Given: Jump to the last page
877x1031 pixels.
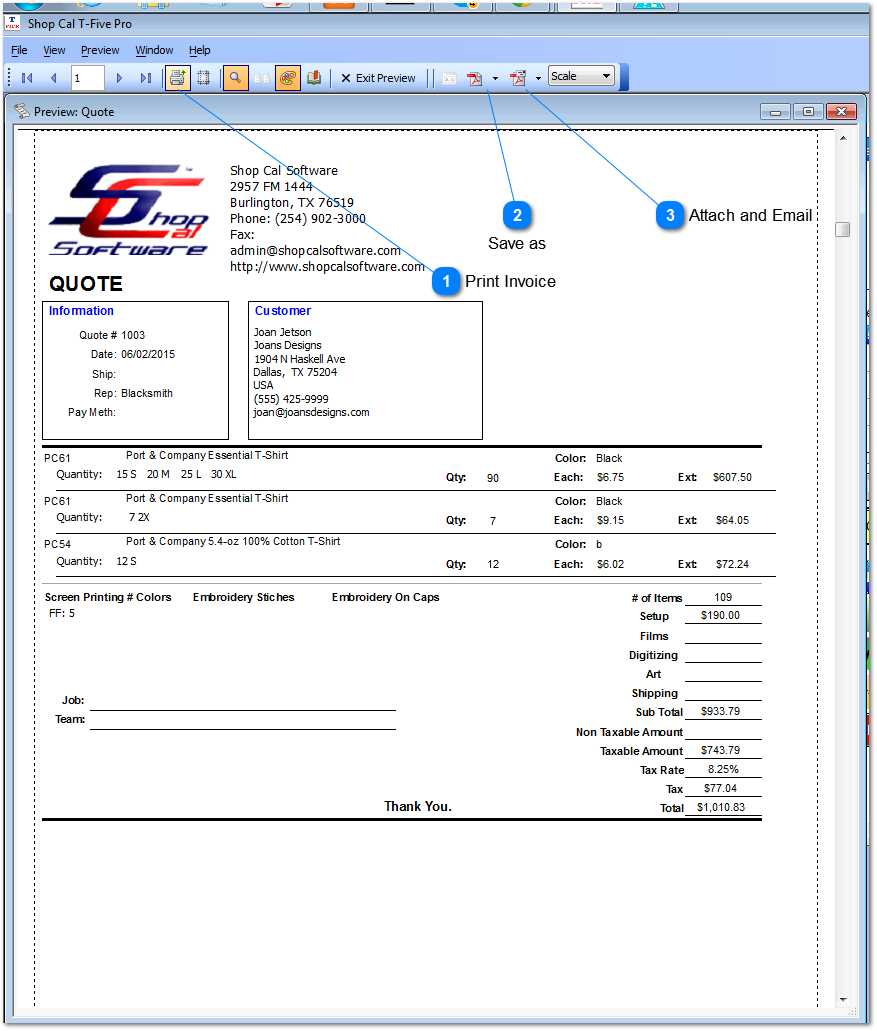Looking at the screenshot, I should click(x=145, y=78).
